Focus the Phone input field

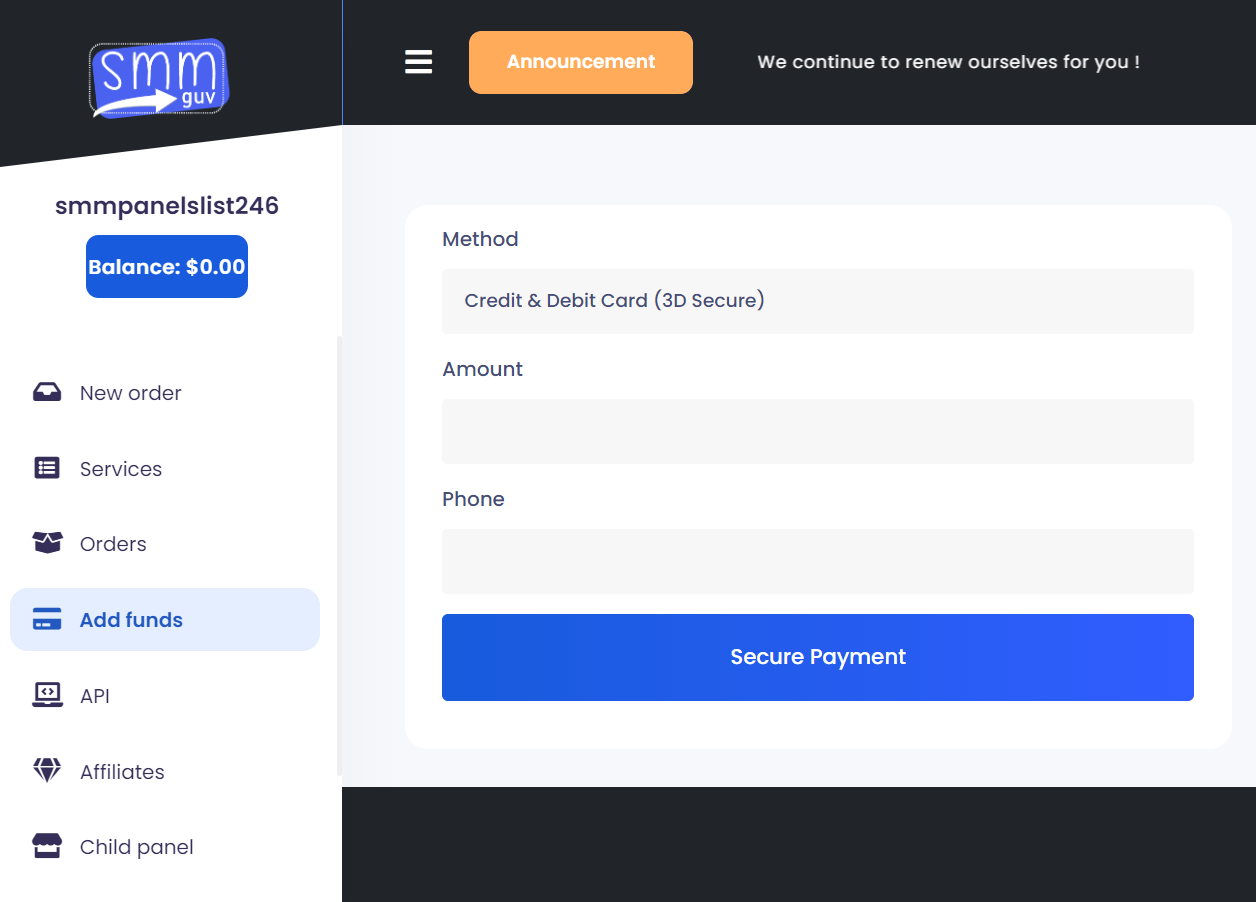[x=817, y=561]
